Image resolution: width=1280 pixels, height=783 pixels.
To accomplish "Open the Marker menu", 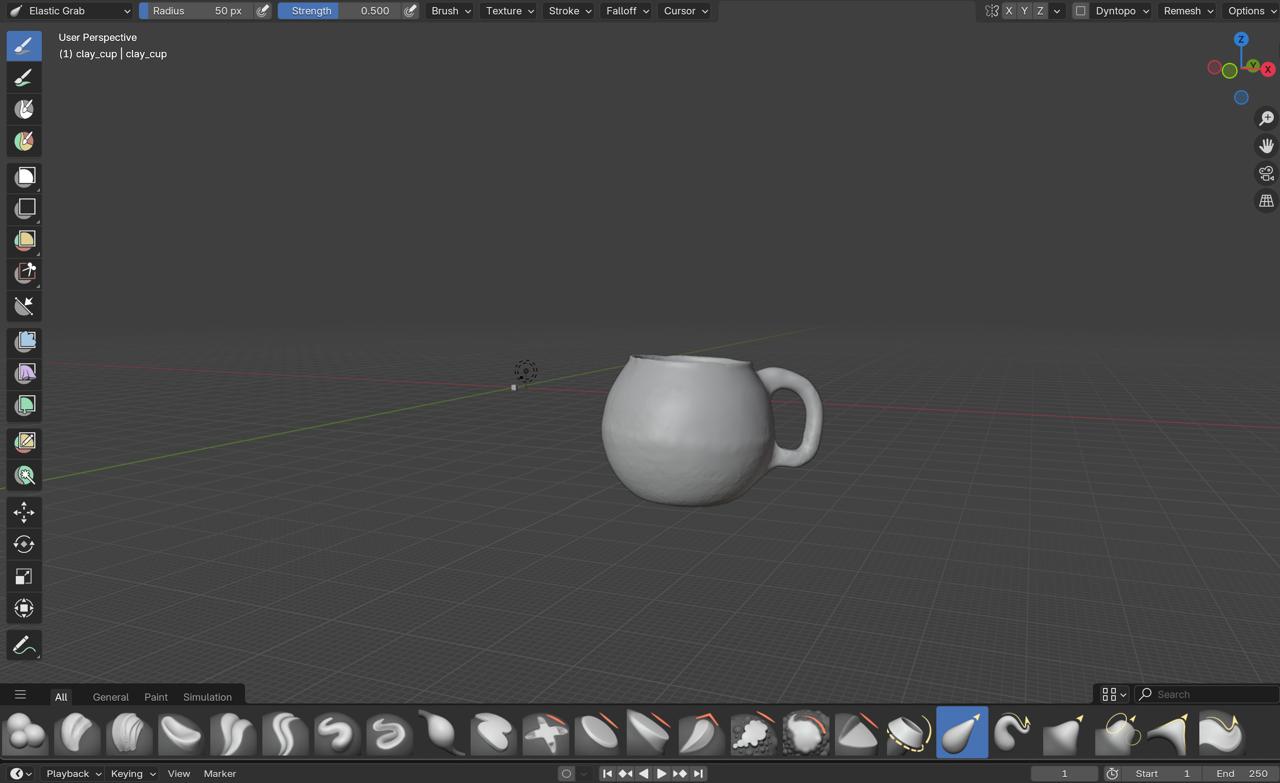I will pyautogui.click(x=220, y=773).
